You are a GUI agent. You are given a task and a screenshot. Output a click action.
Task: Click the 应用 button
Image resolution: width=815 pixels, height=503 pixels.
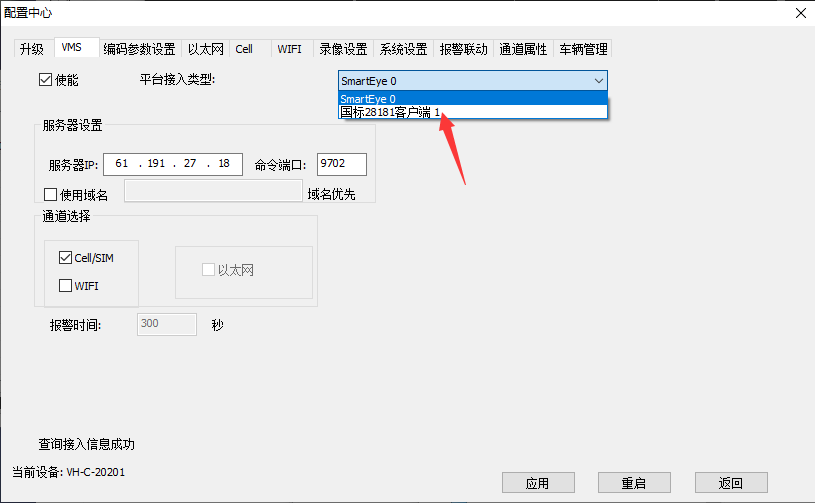tap(537, 483)
